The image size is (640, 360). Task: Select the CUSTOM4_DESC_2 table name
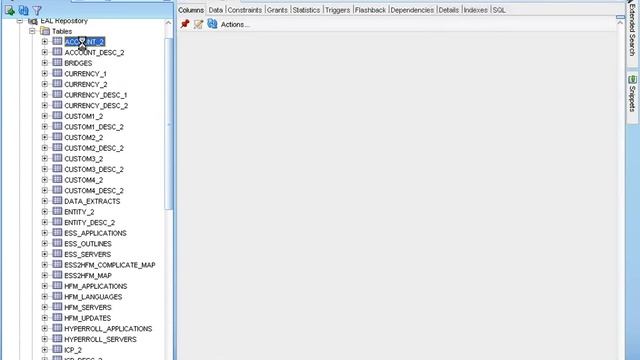click(x=94, y=191)
